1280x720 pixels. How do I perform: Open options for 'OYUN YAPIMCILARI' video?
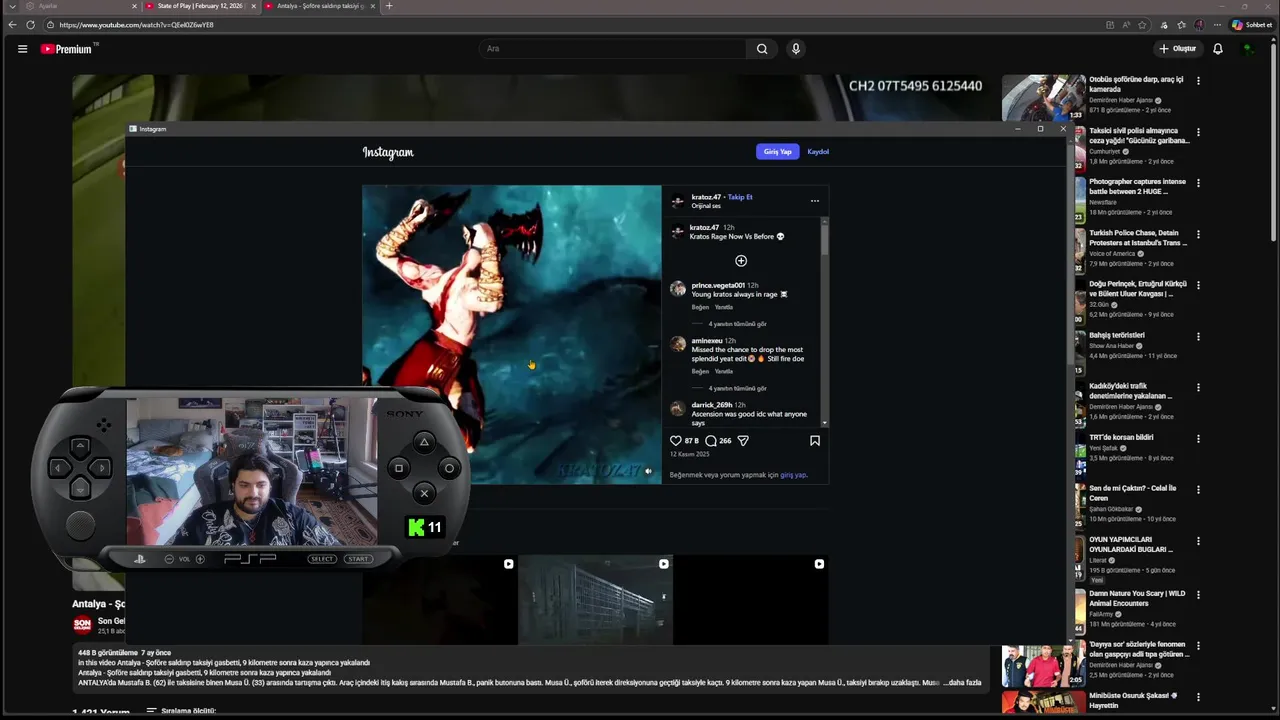(1198, 541)
